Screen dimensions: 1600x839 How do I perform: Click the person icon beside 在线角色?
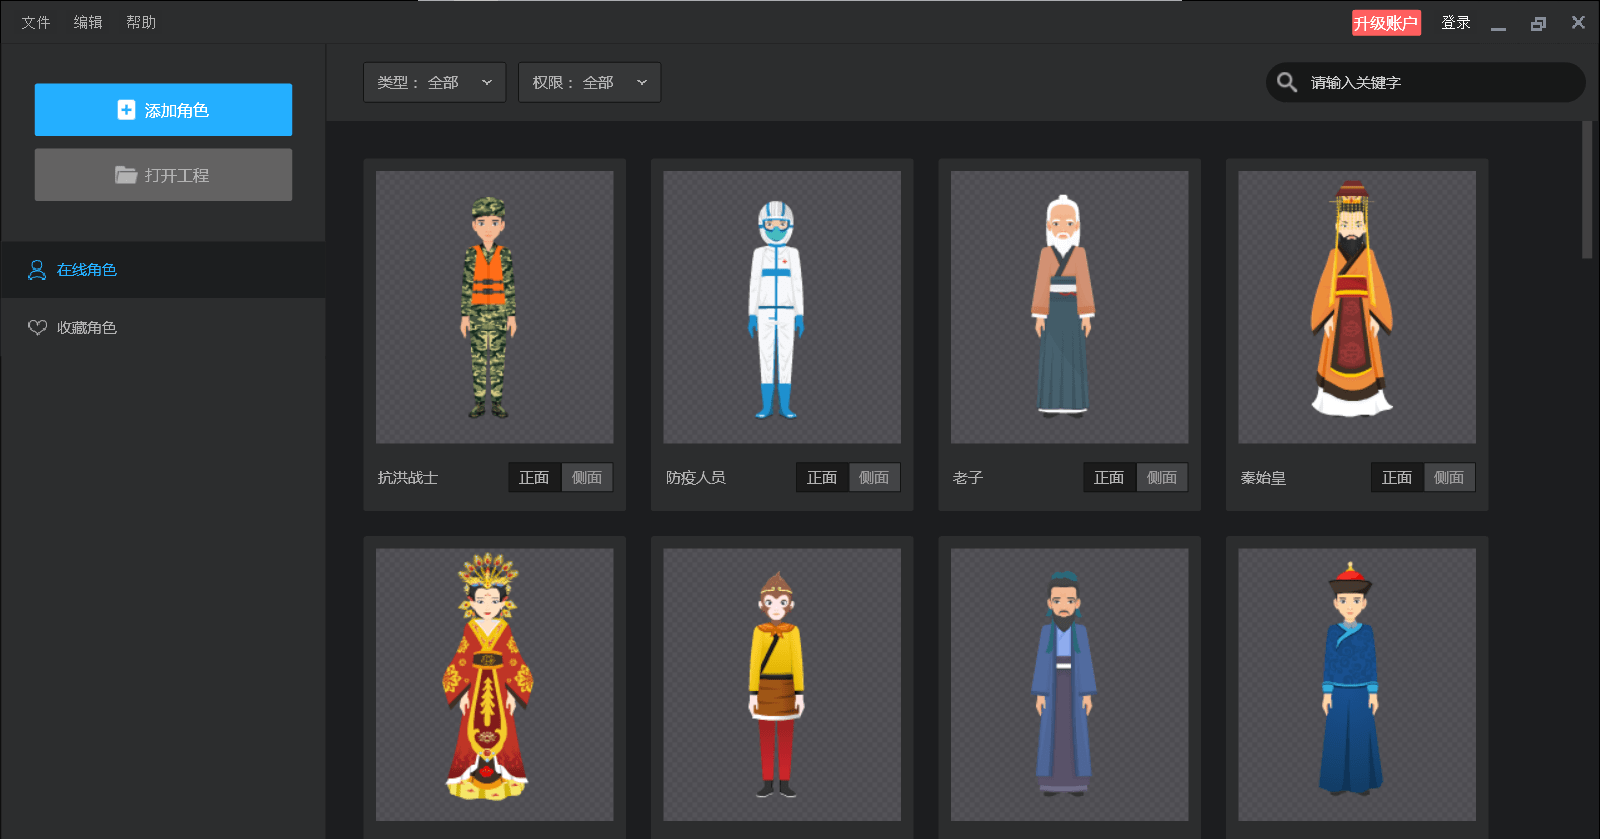click(x=37, y=270)
